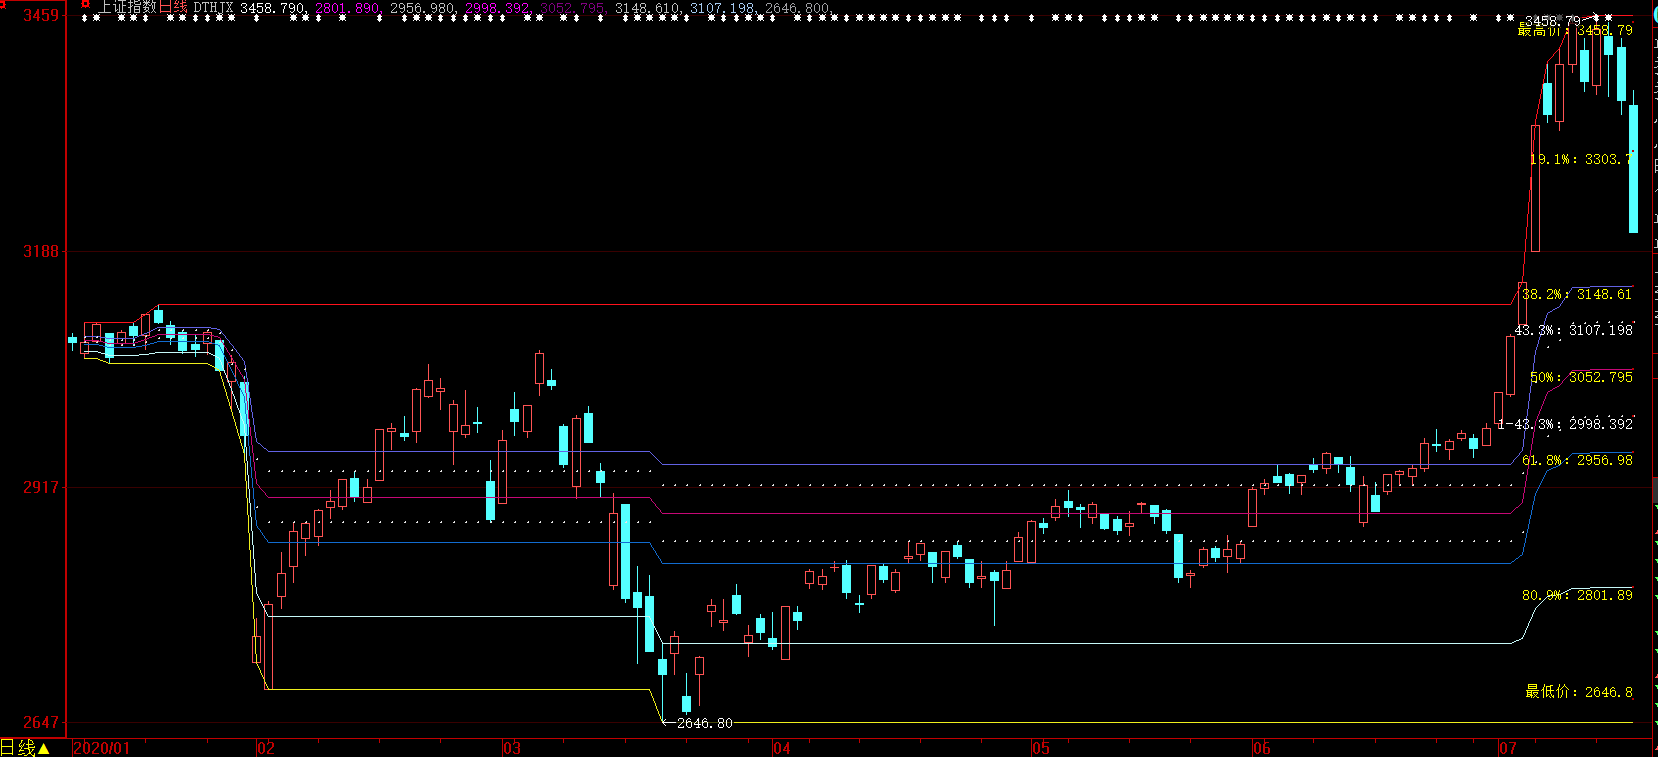Jump to the 04 month marker

[x=782, y=748]
